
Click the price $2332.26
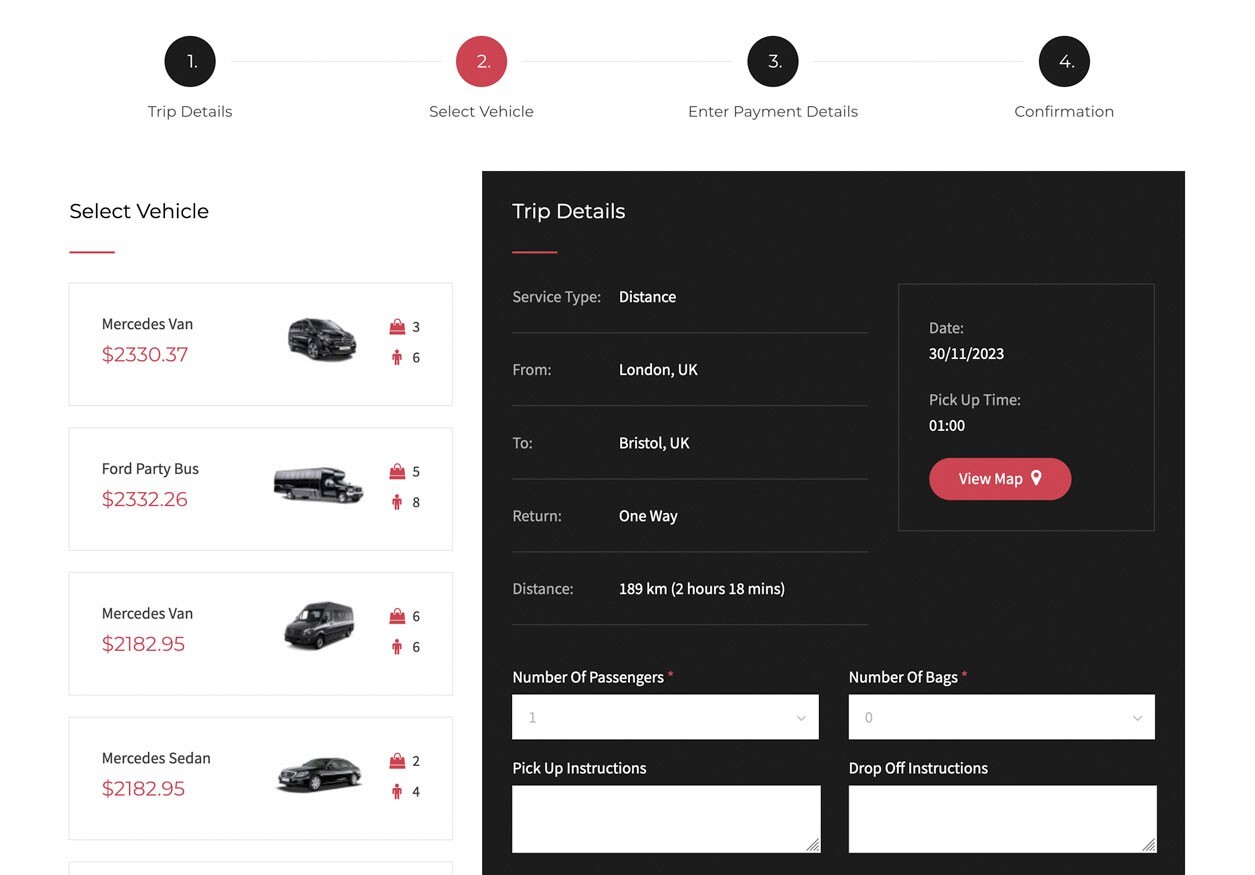click(x=145, y=499)
